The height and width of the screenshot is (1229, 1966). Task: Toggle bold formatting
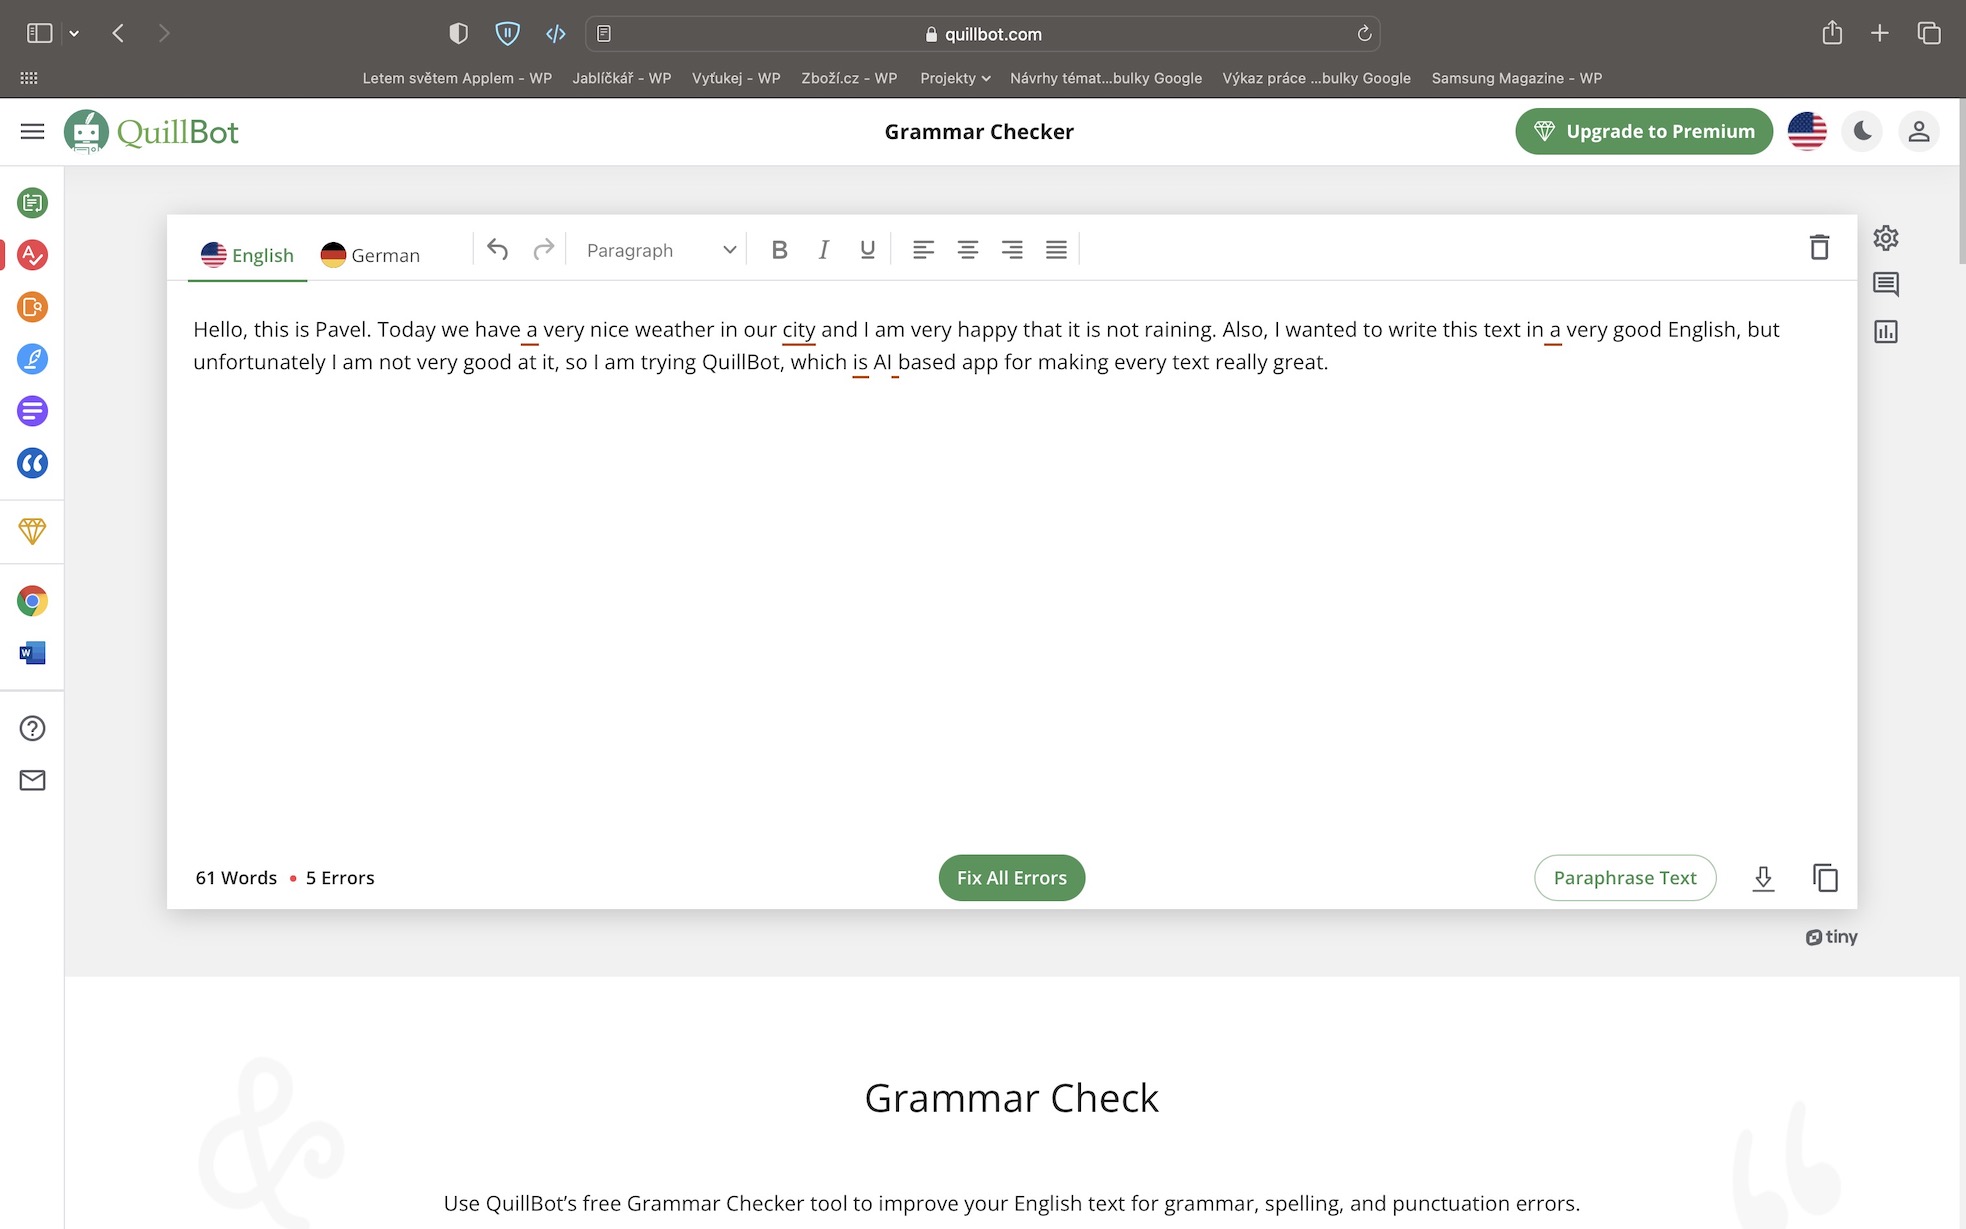click(780, 250)
